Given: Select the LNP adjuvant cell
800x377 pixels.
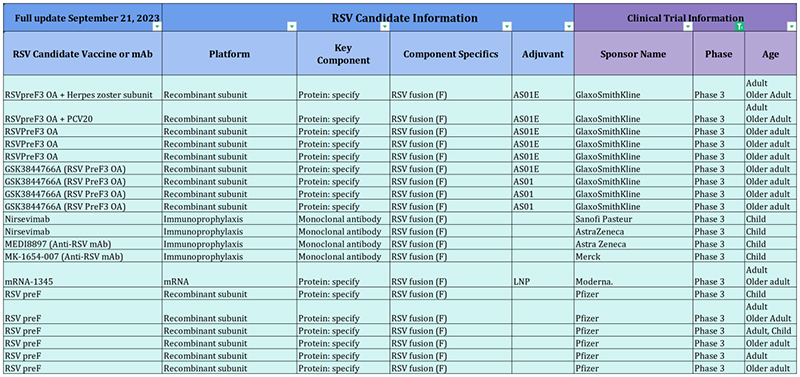Looking at the screenshot, I should (543, 275).
